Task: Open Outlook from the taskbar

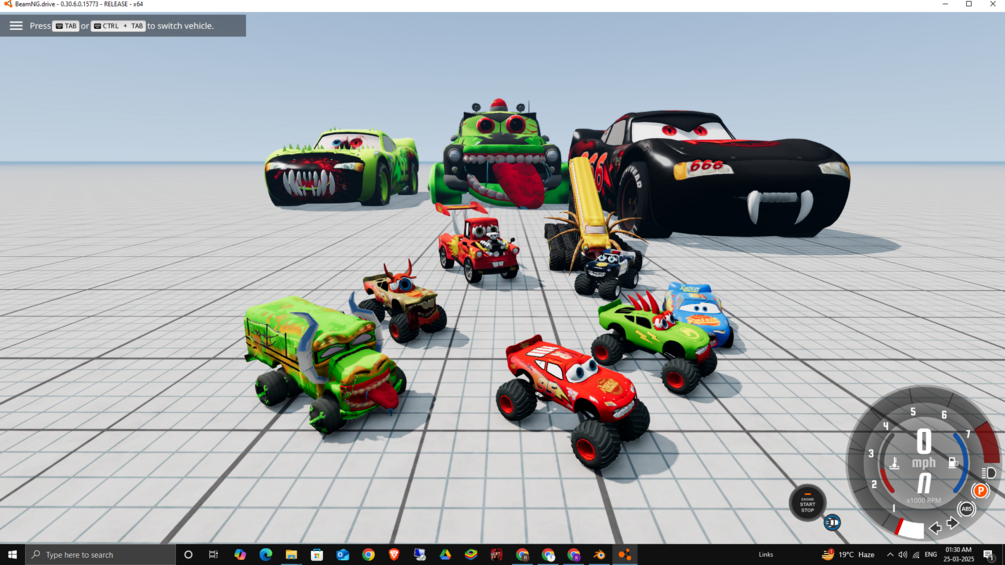Action: pyautogui.click(x=342, y=555)
